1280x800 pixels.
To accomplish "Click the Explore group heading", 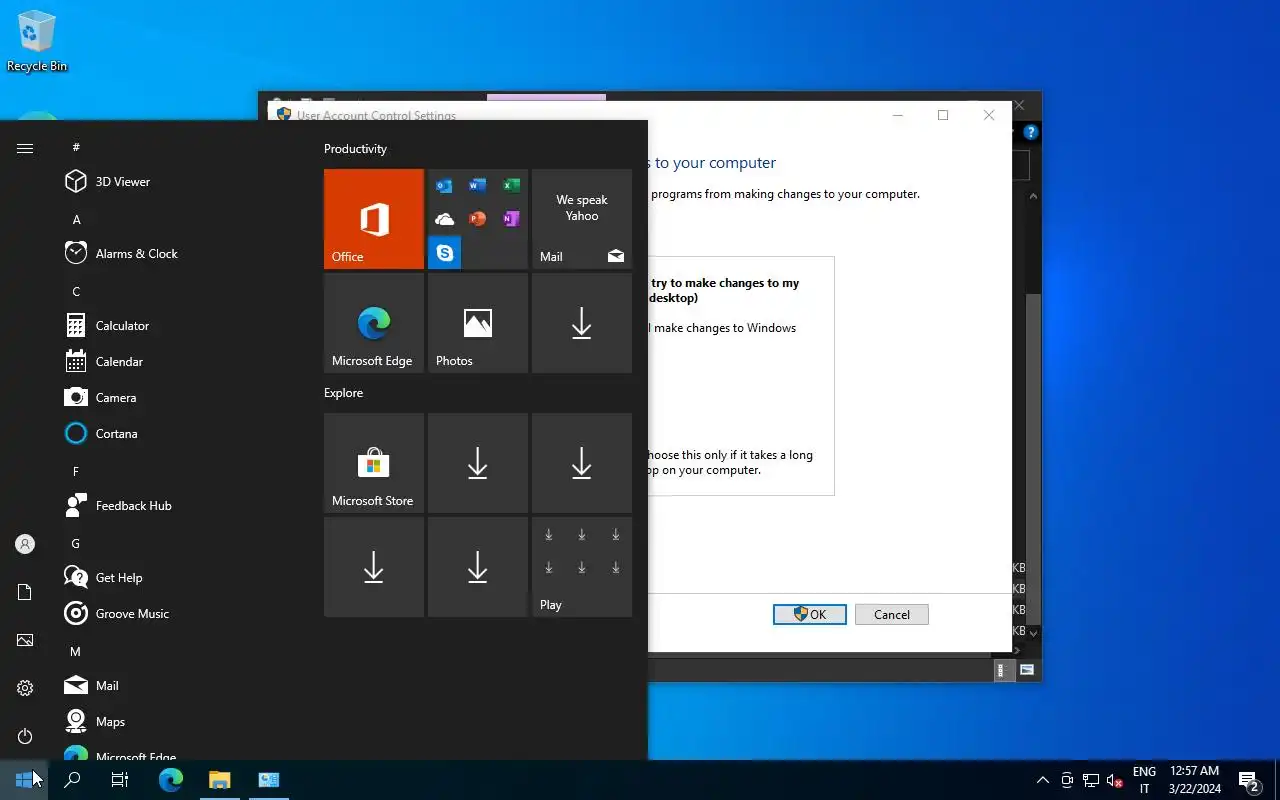I will (x=343, y=393).
